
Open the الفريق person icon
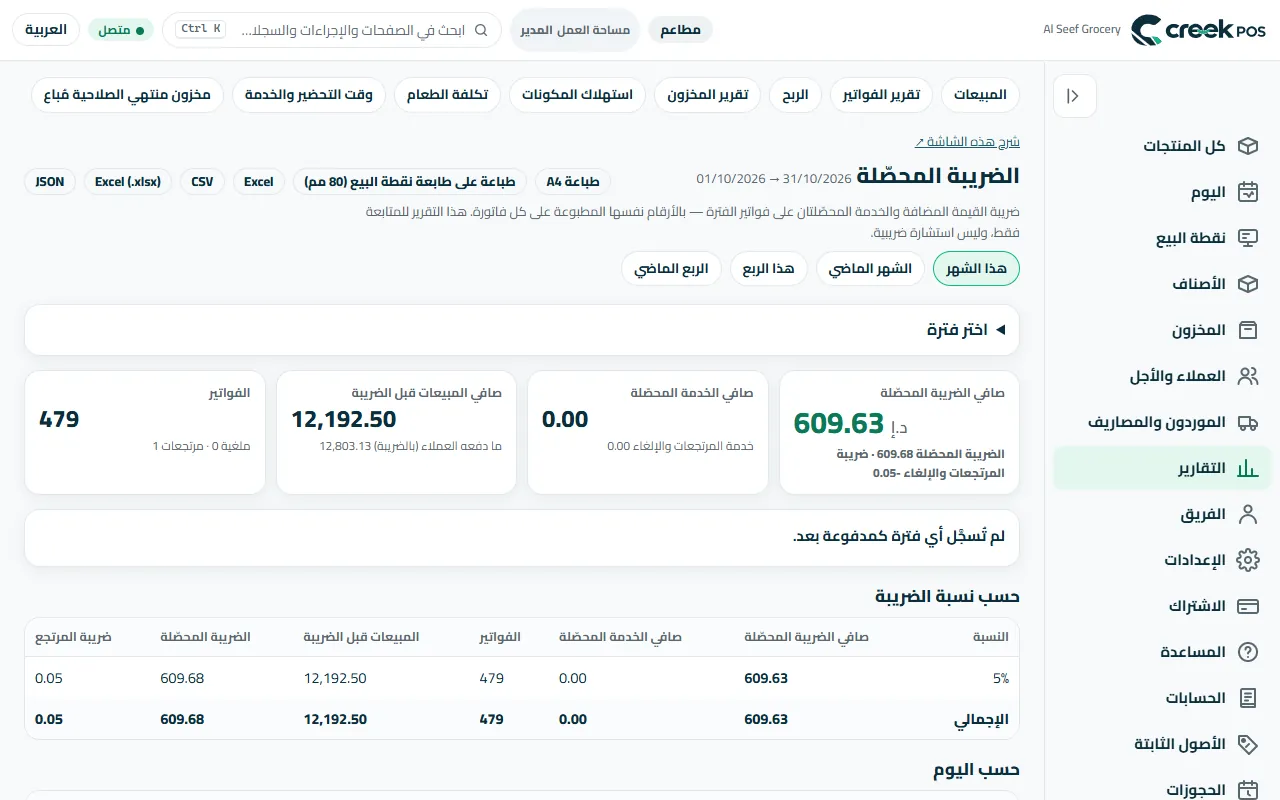[1247, 514]
